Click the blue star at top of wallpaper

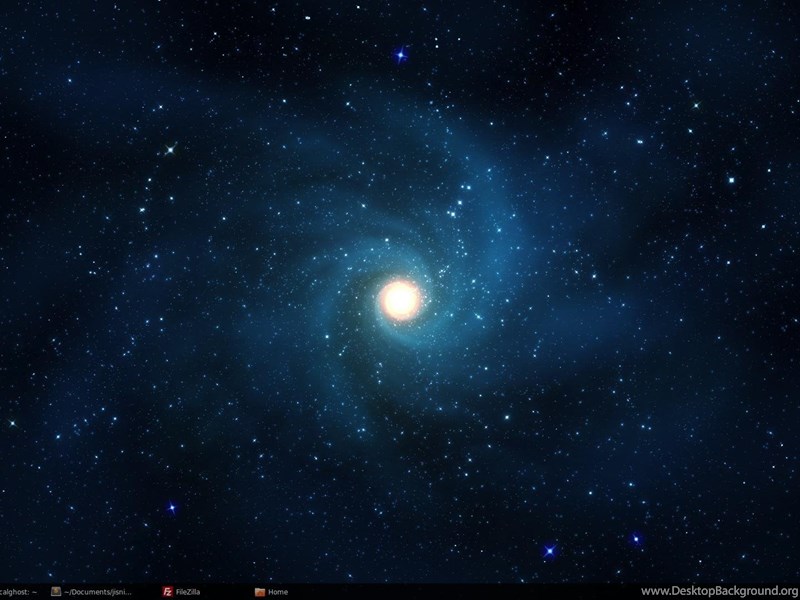[x=401, y=55]
